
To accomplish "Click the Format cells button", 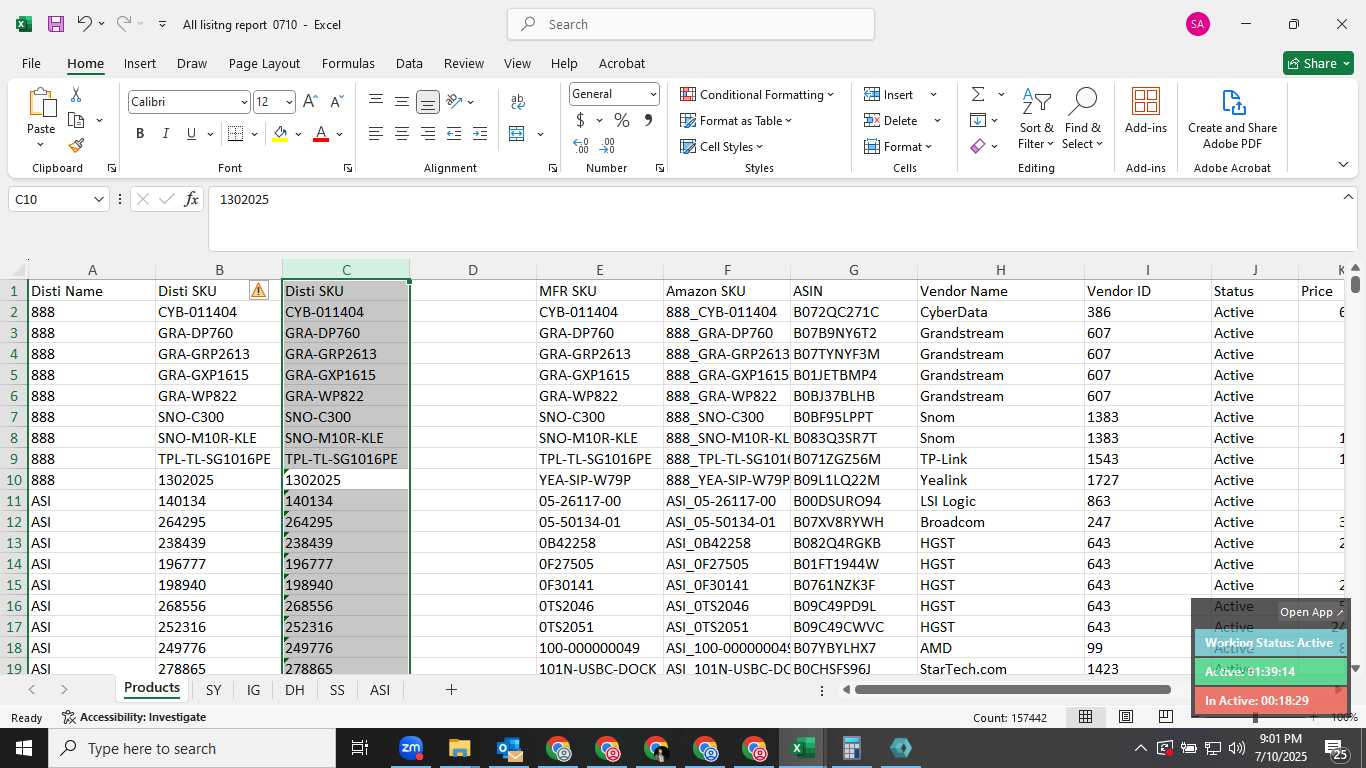I will [x=898, y=146].
